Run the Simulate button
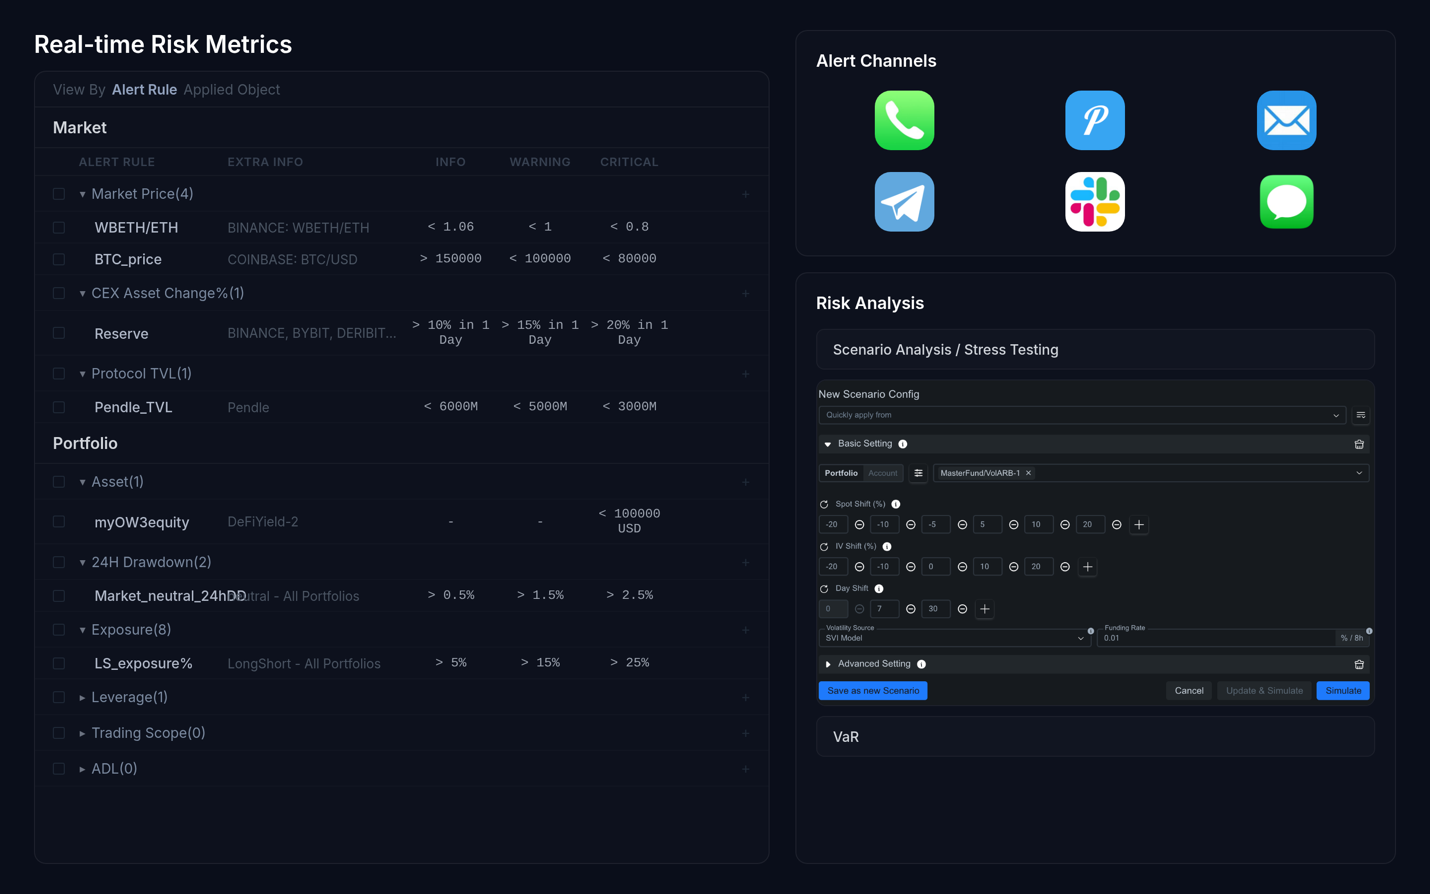 click(1343, 691)
